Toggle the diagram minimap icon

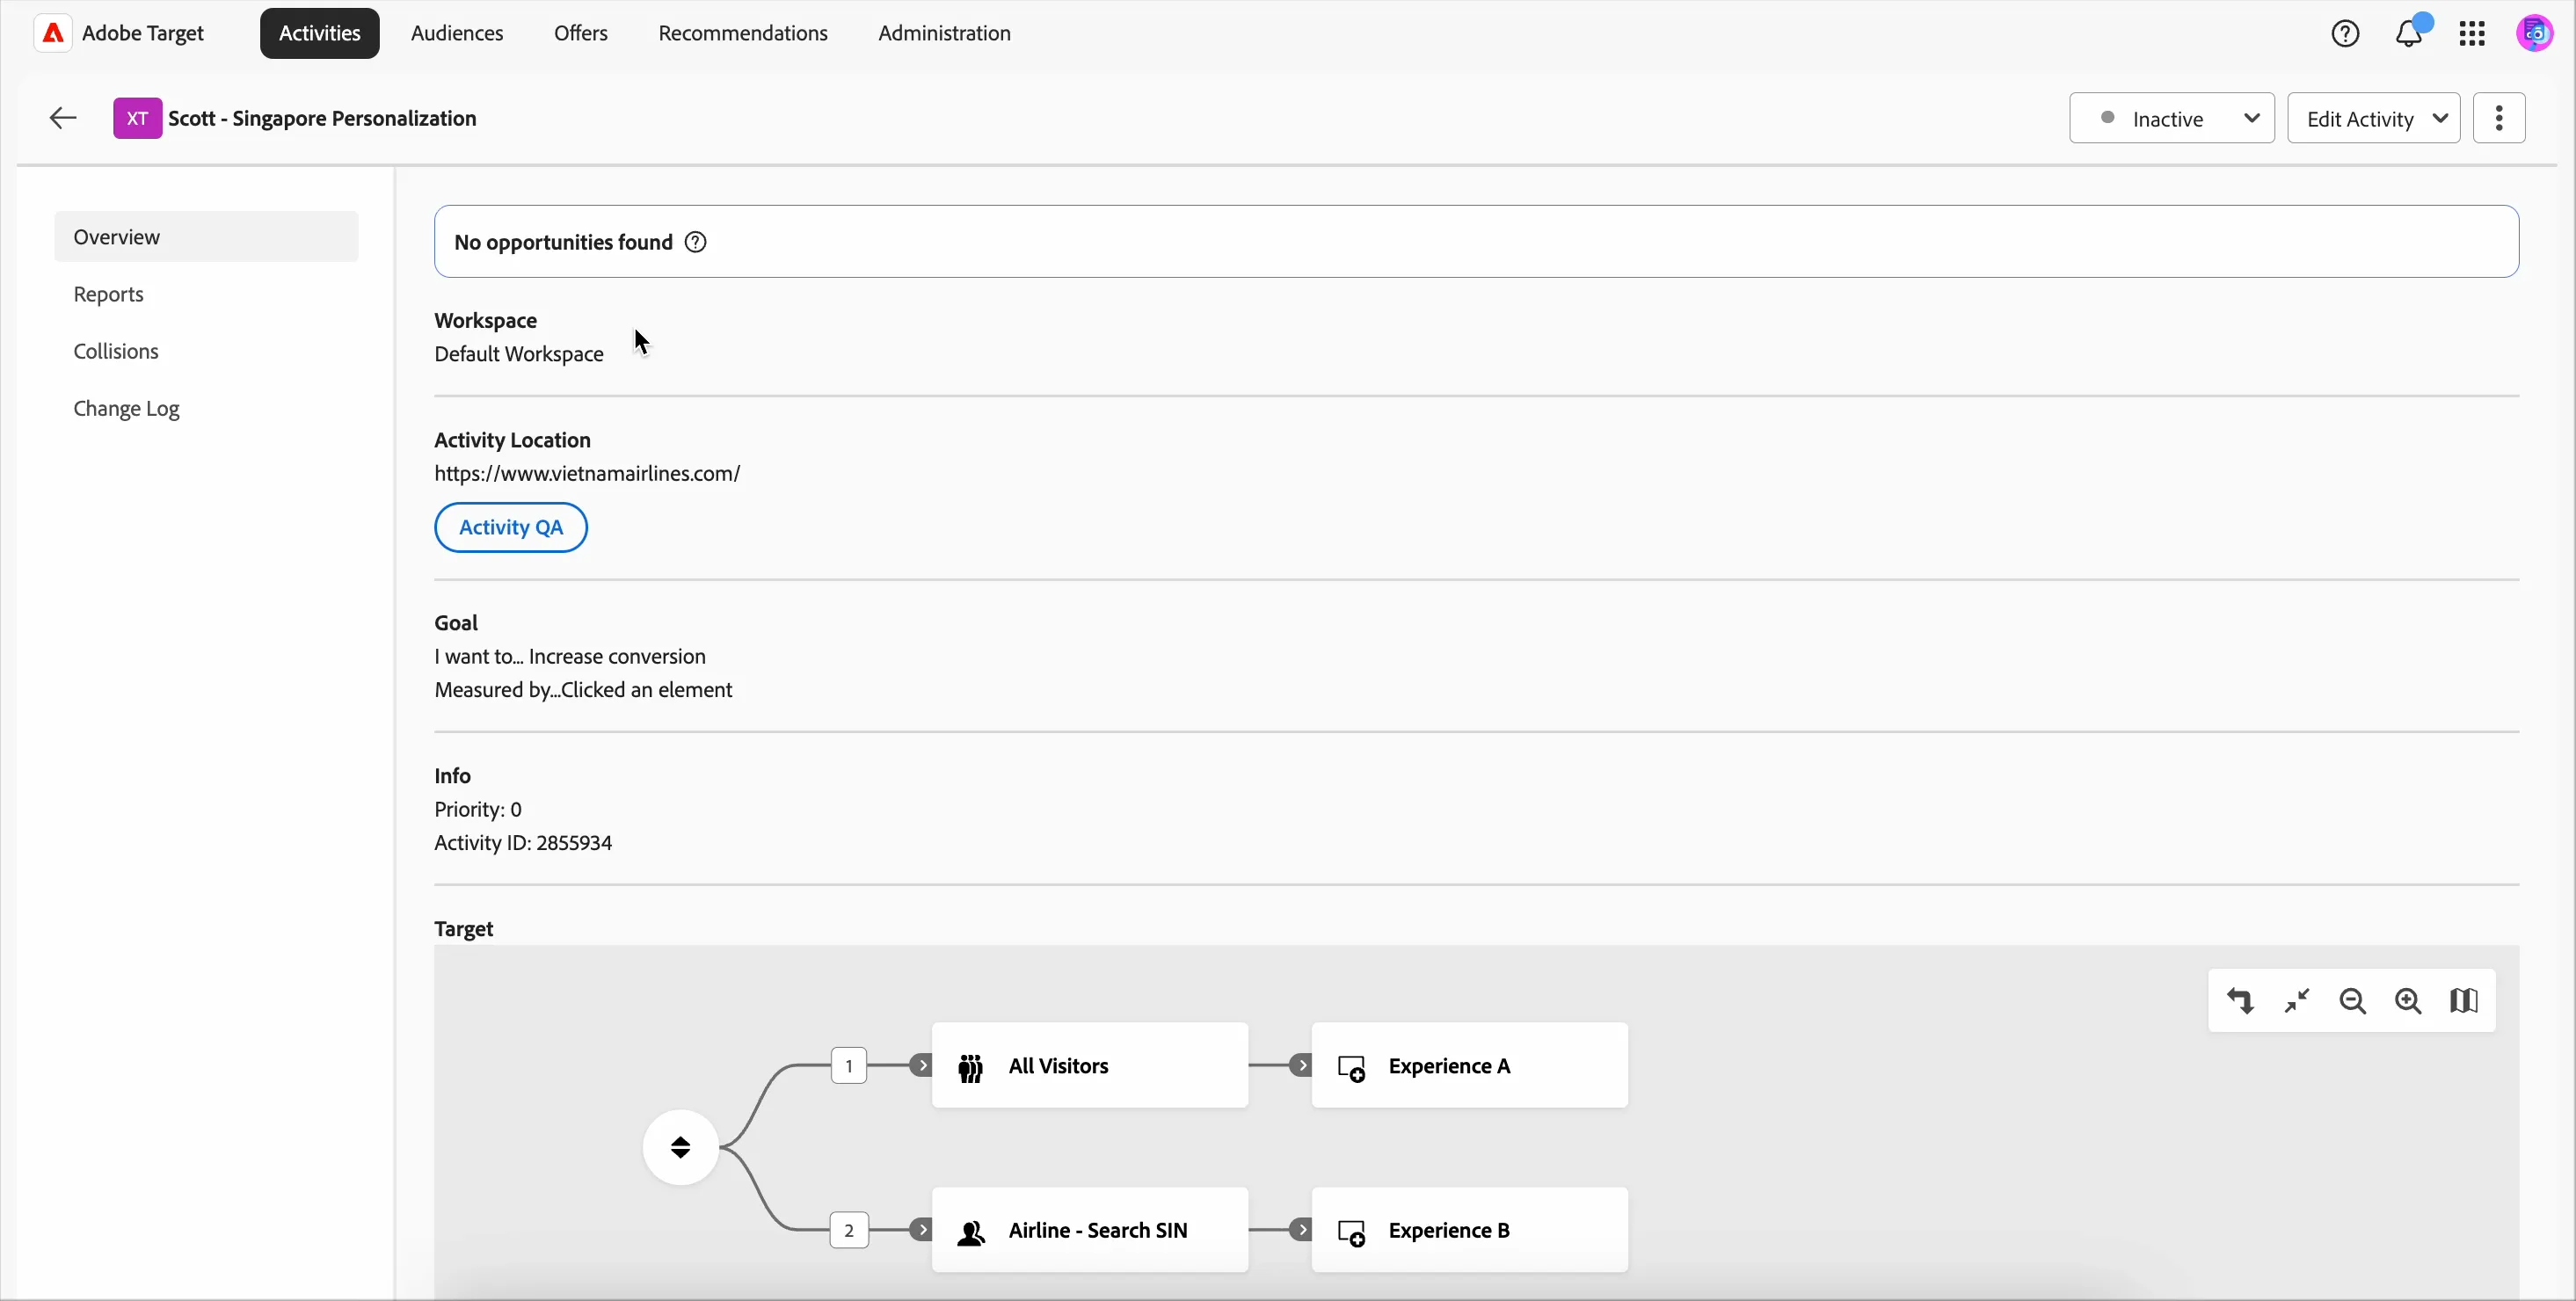[2464, 1001]
